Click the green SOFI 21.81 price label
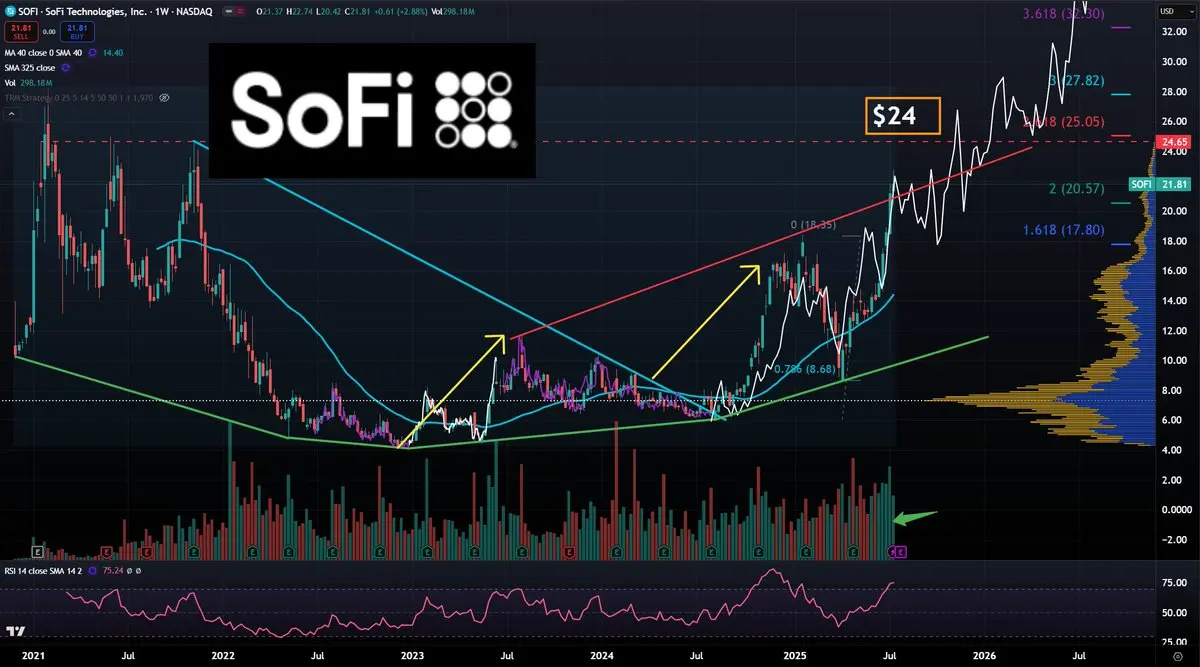 tap(1158, 184)
